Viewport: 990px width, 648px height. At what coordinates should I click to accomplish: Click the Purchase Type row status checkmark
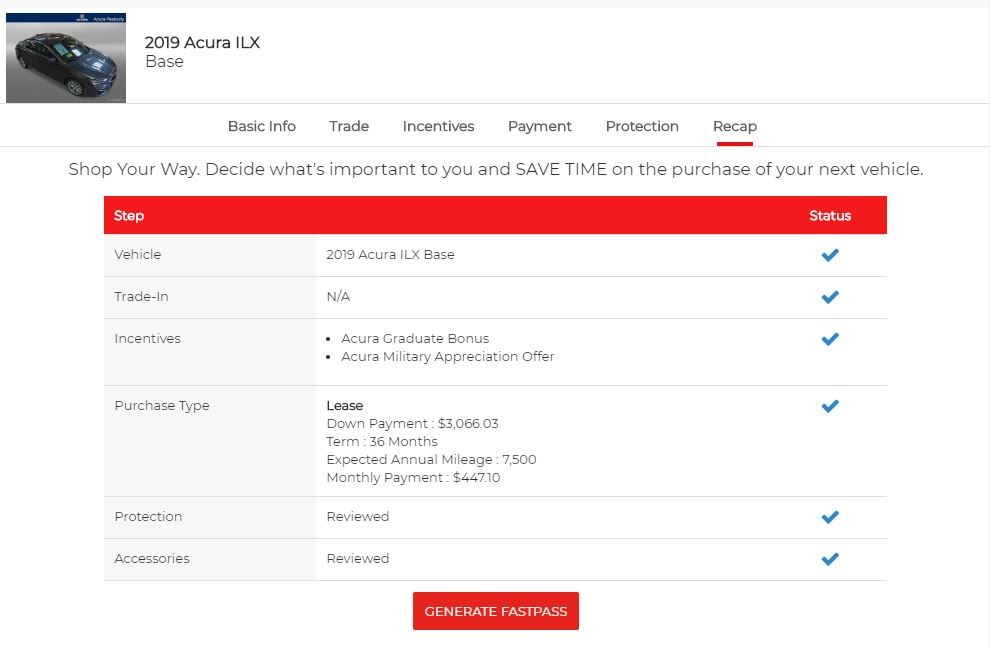tap(830, 406)
